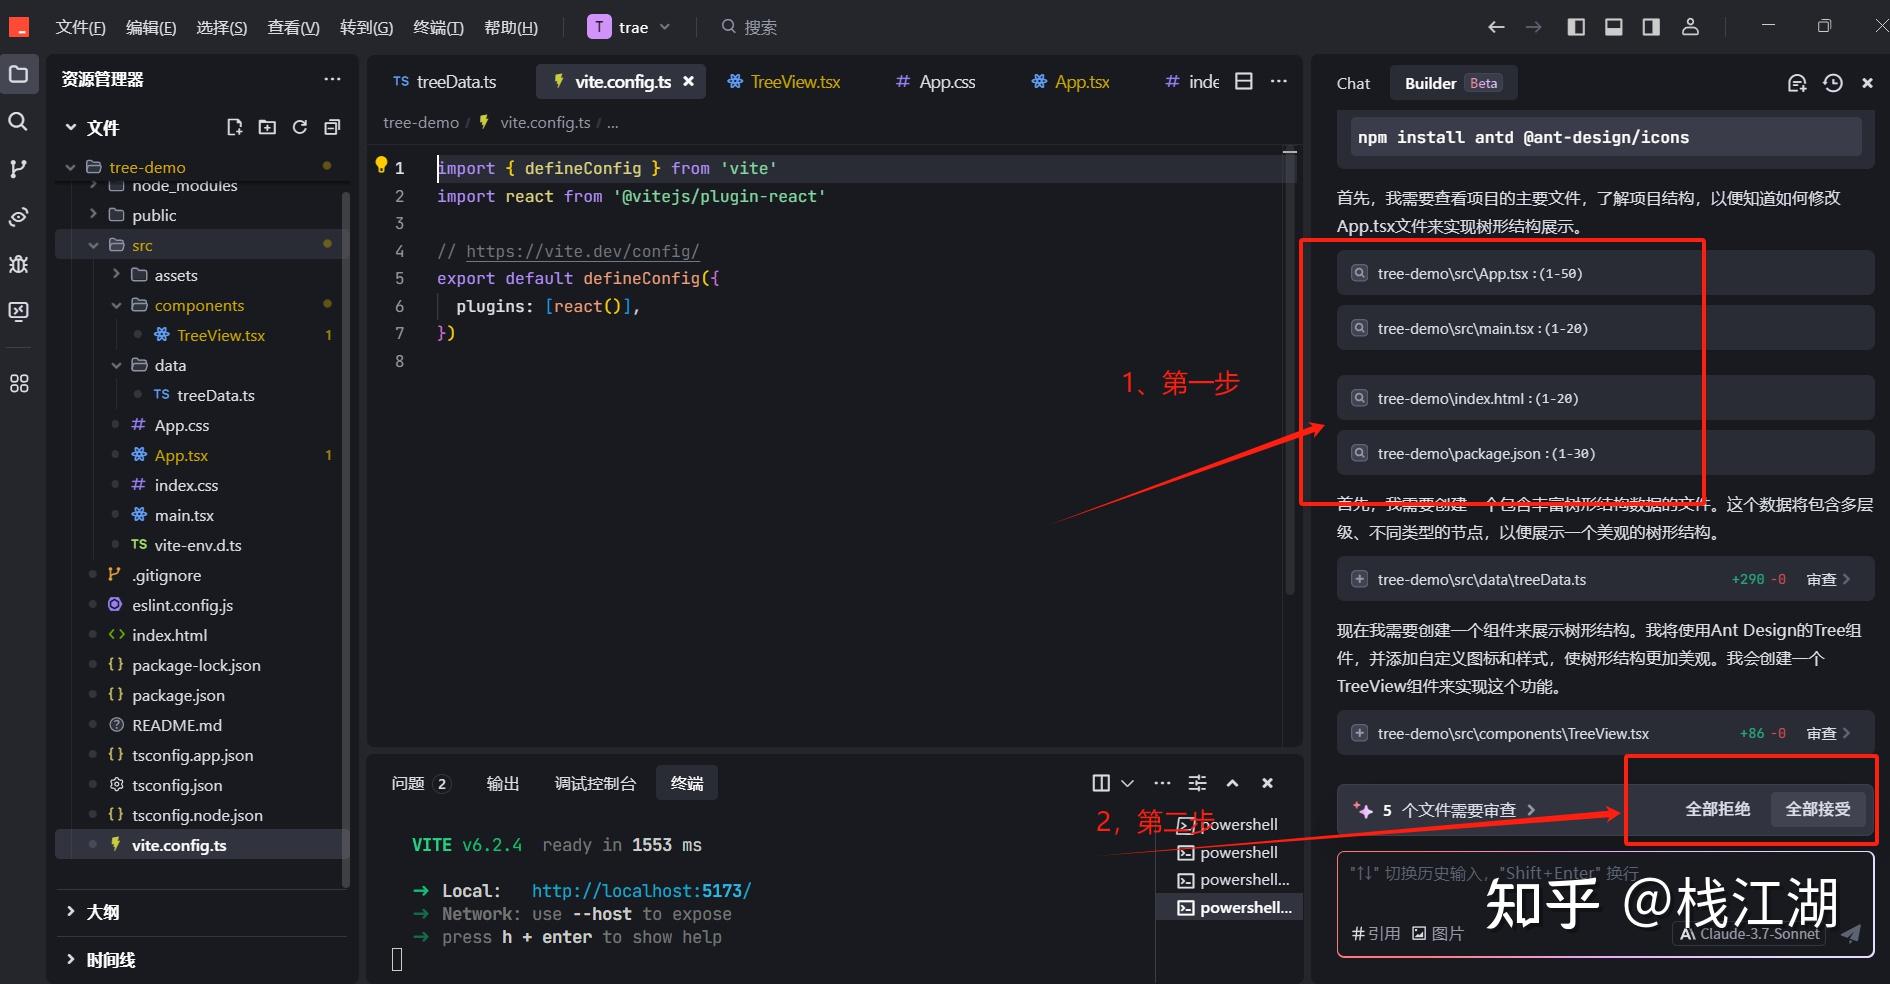Collapse the components folder
Screen dimensions: 1890x984
click(x=116, y=305)
